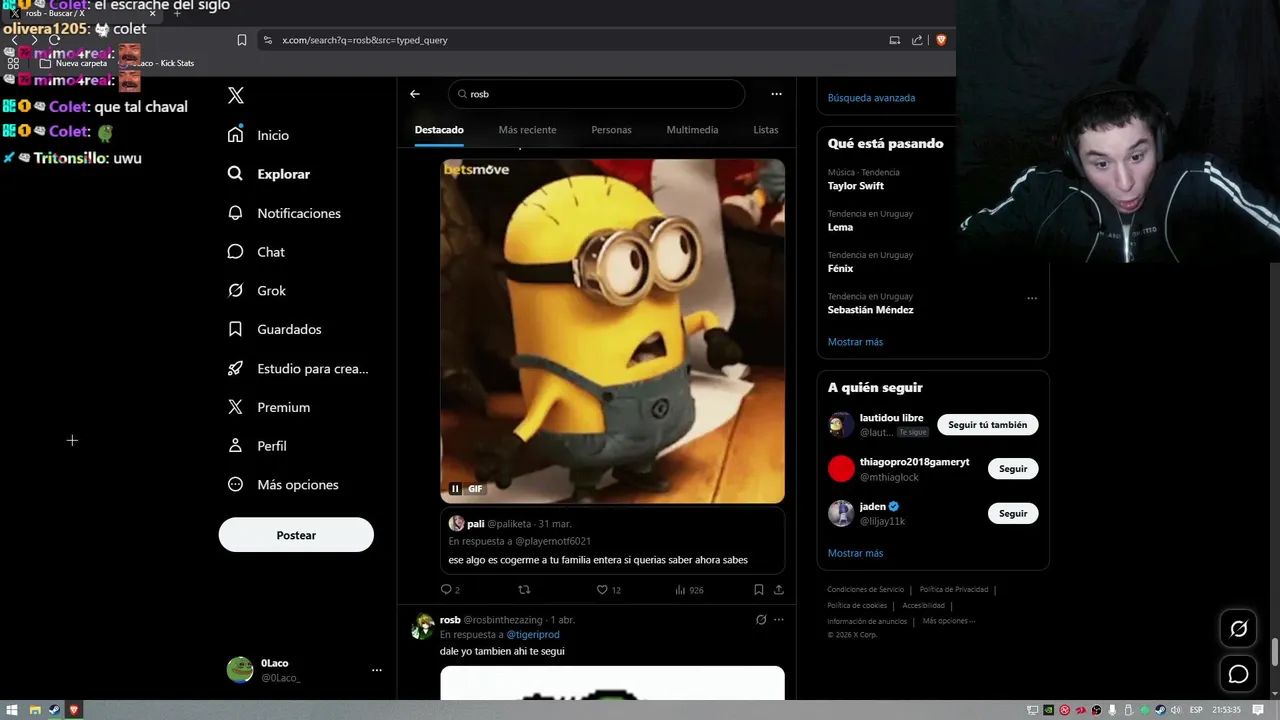Image resolution: width=1280 pixels, height=720 pixels.
Task: Open the Accesibilidad footer link
Action: 923,606
